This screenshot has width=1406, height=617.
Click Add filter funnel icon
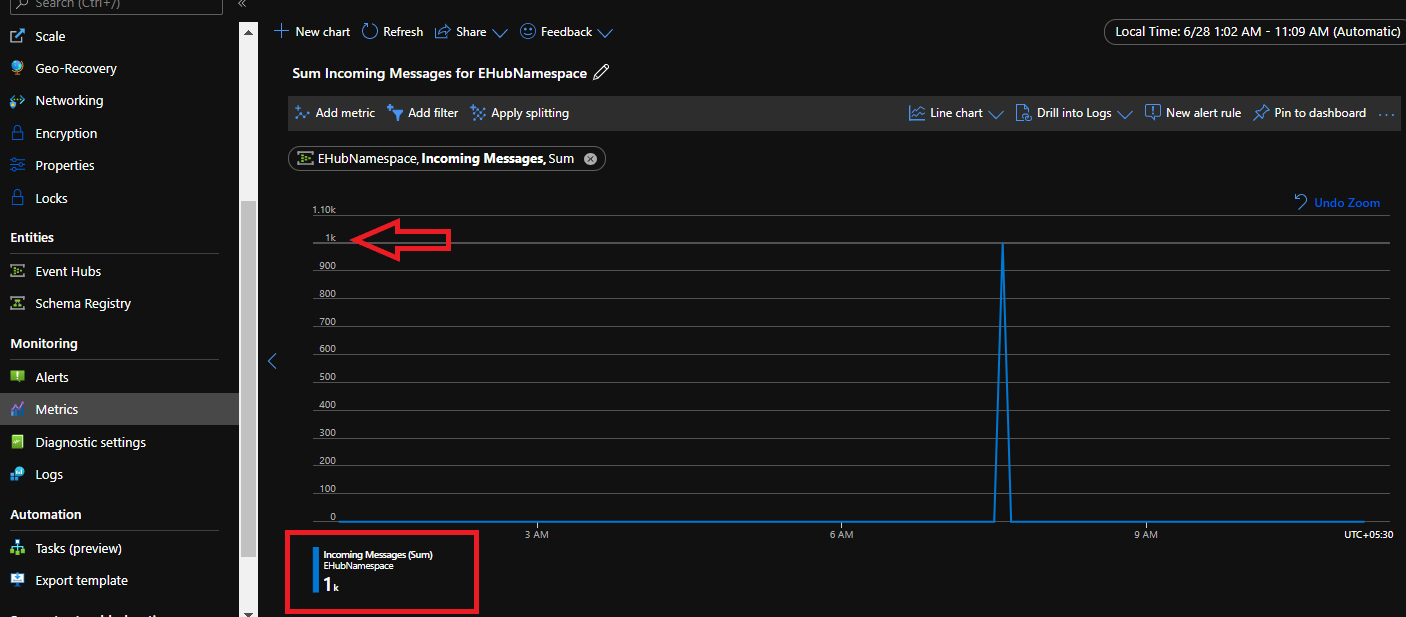pos(395,113)
